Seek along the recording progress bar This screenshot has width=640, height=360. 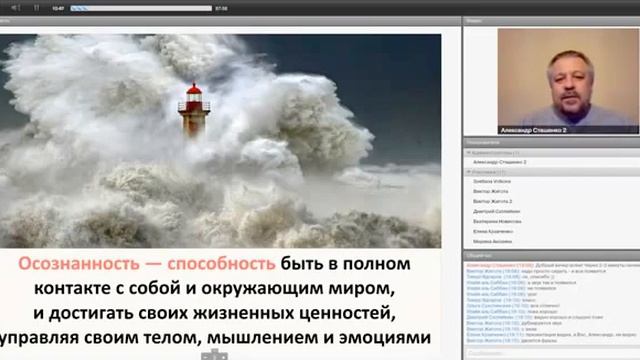click(141, 8)
